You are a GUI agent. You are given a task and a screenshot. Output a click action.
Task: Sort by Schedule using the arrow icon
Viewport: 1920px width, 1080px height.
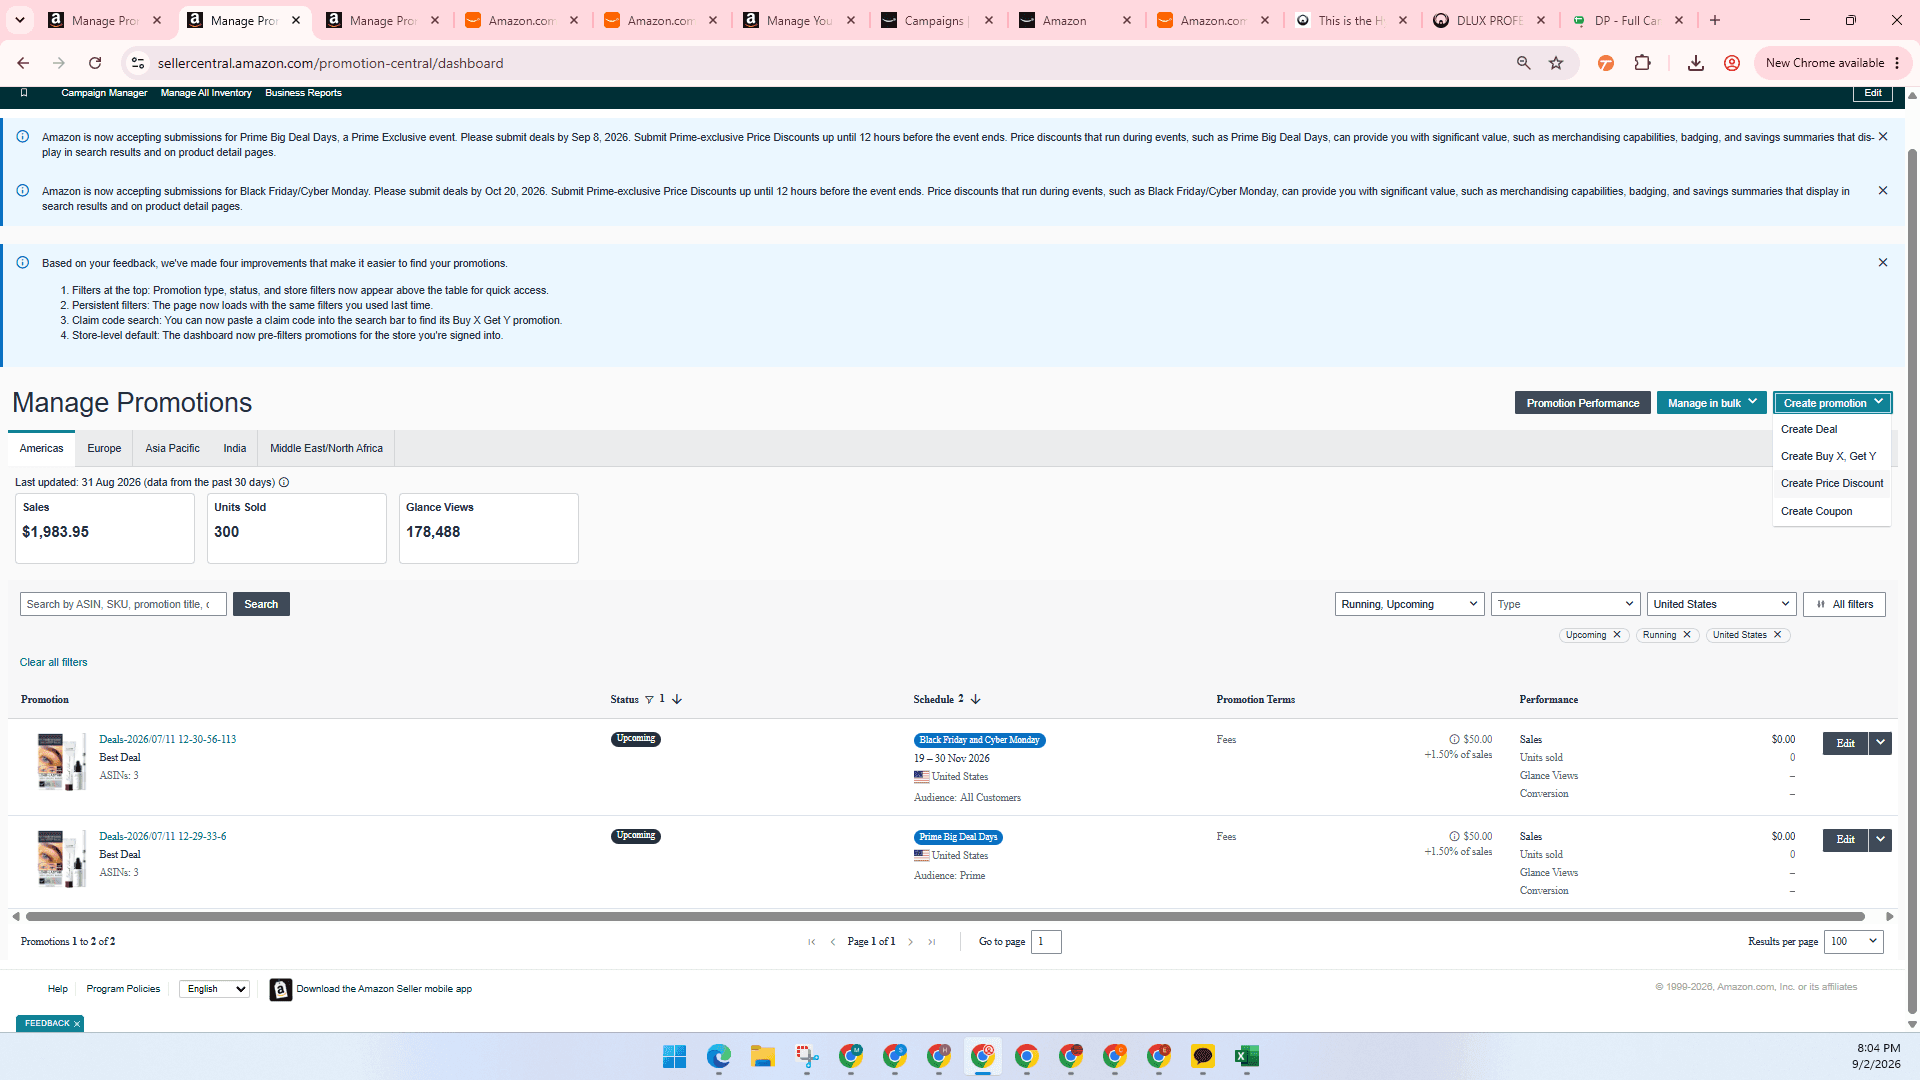[976, 700]
